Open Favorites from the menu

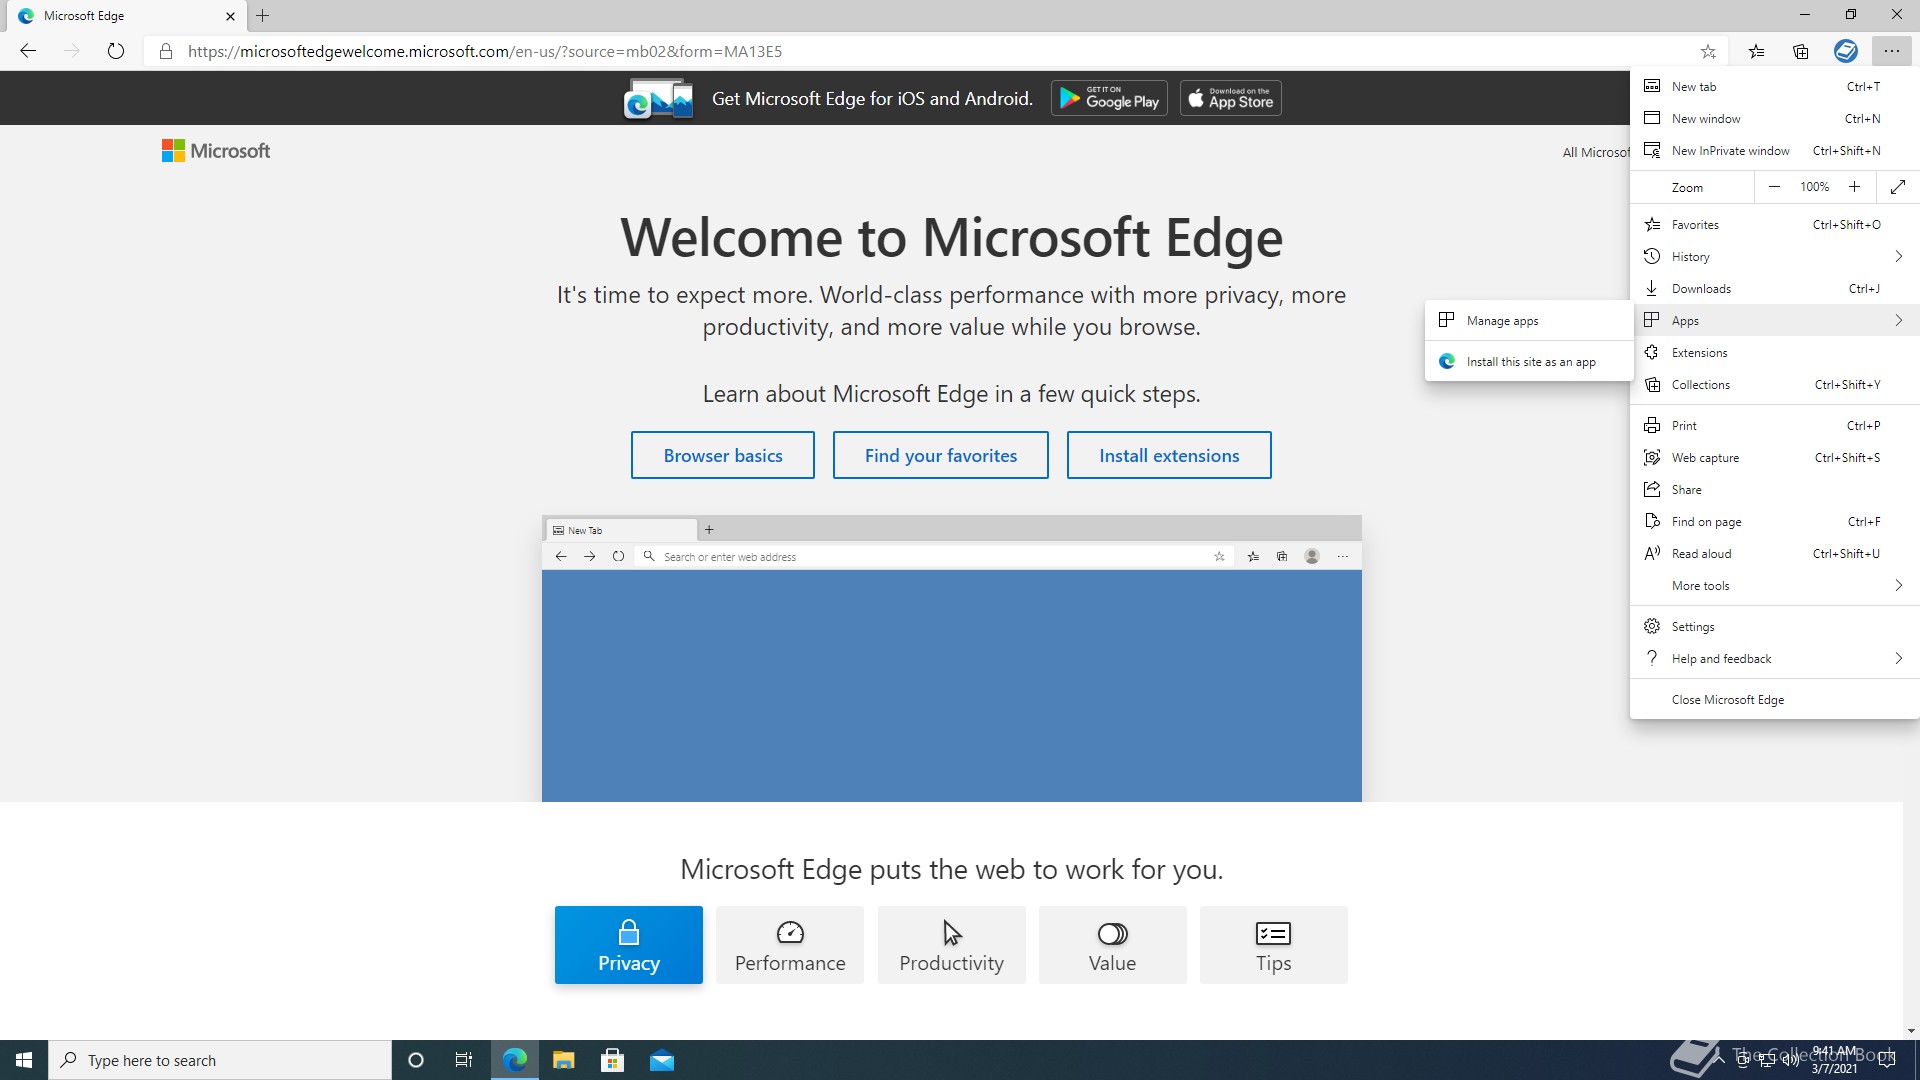pyautogui.click(x=1775, y=225)
